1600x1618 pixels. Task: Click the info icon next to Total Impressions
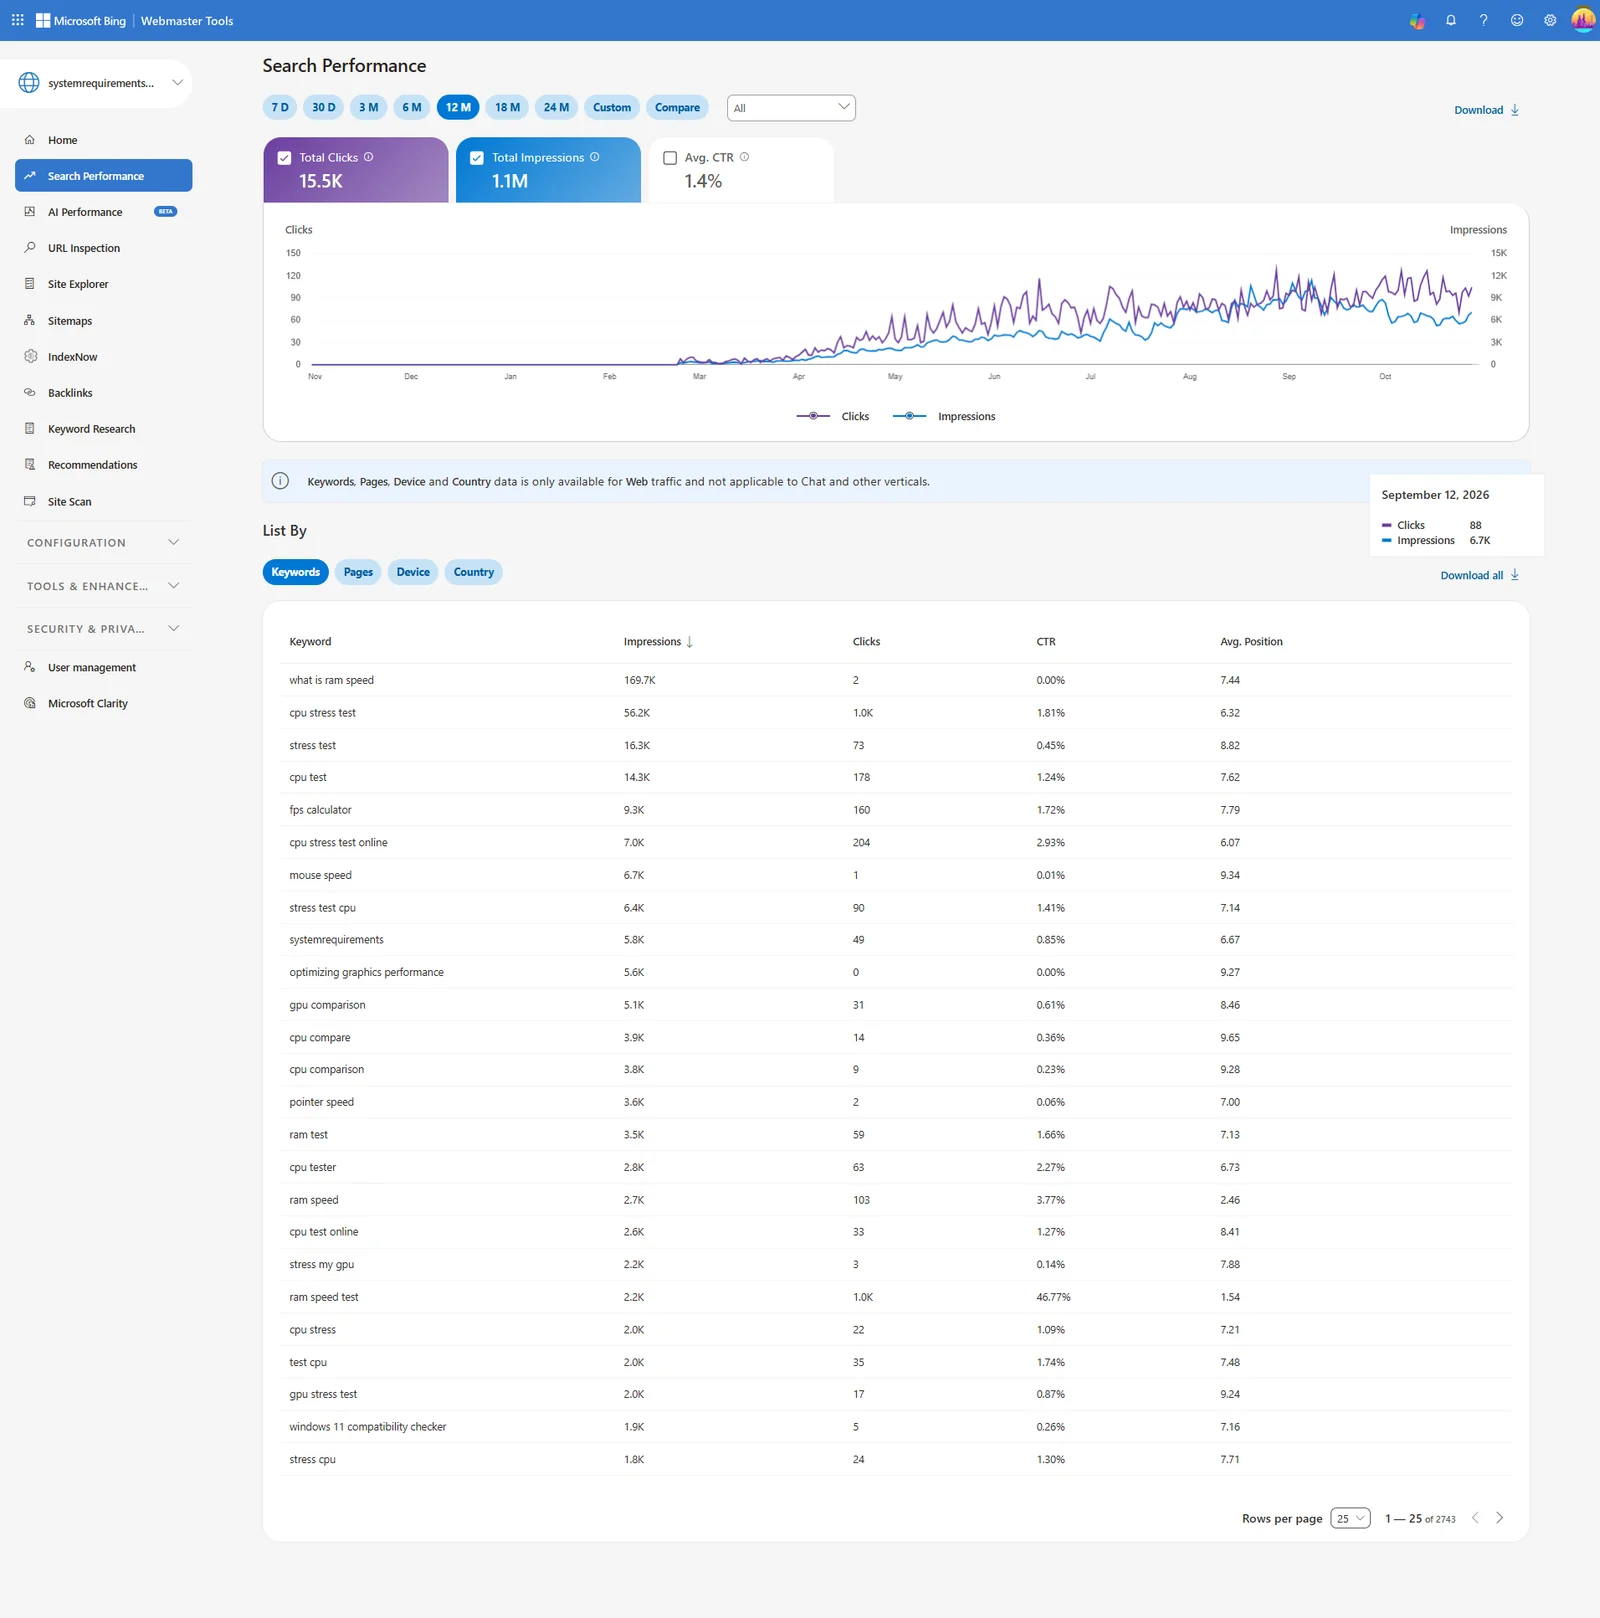coord(595,157)
